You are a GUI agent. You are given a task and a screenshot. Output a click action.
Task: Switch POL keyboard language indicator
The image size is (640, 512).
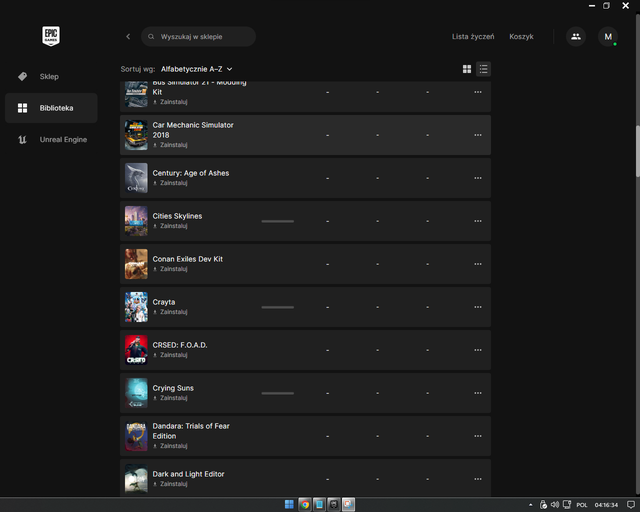(x=582, y=505)
